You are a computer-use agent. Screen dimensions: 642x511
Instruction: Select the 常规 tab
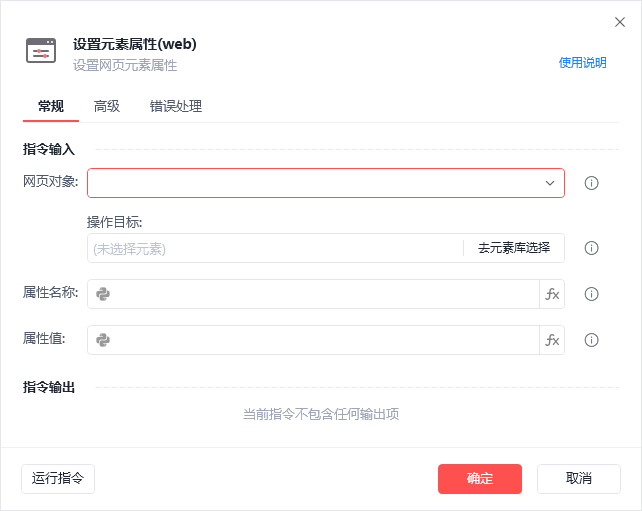(51, 106)
